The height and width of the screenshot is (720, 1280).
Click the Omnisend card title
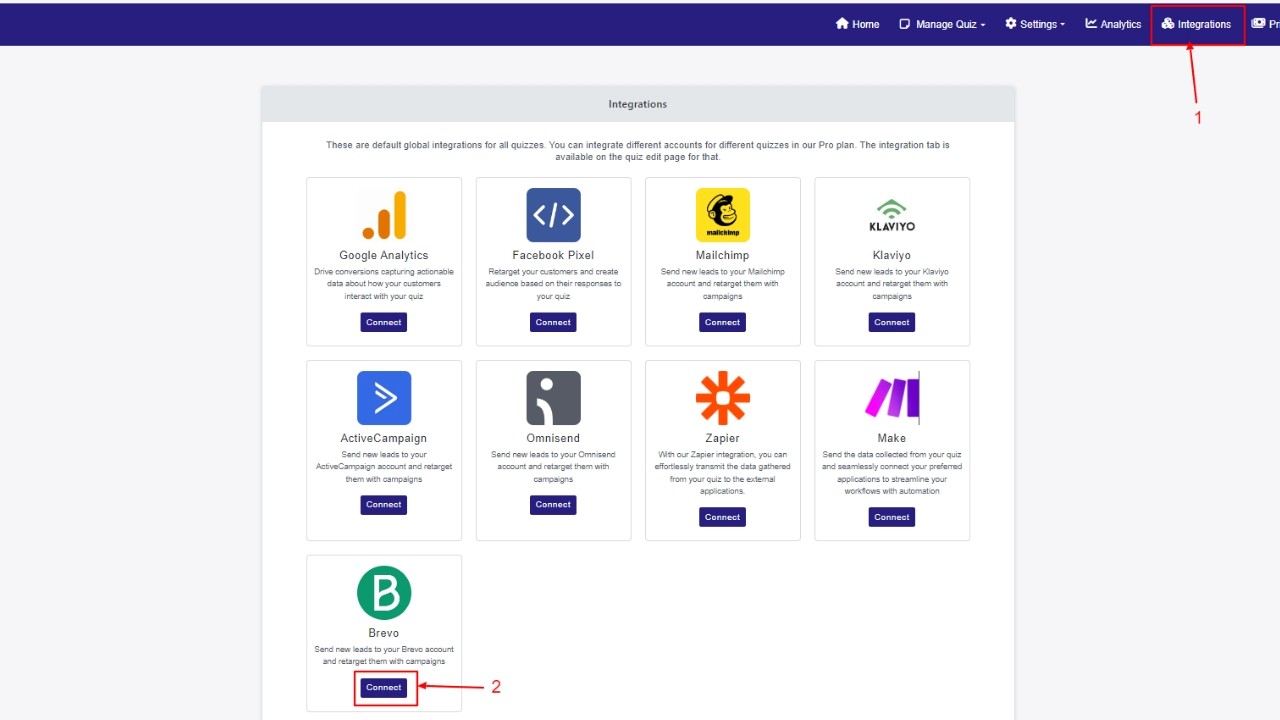click(553, 438)
